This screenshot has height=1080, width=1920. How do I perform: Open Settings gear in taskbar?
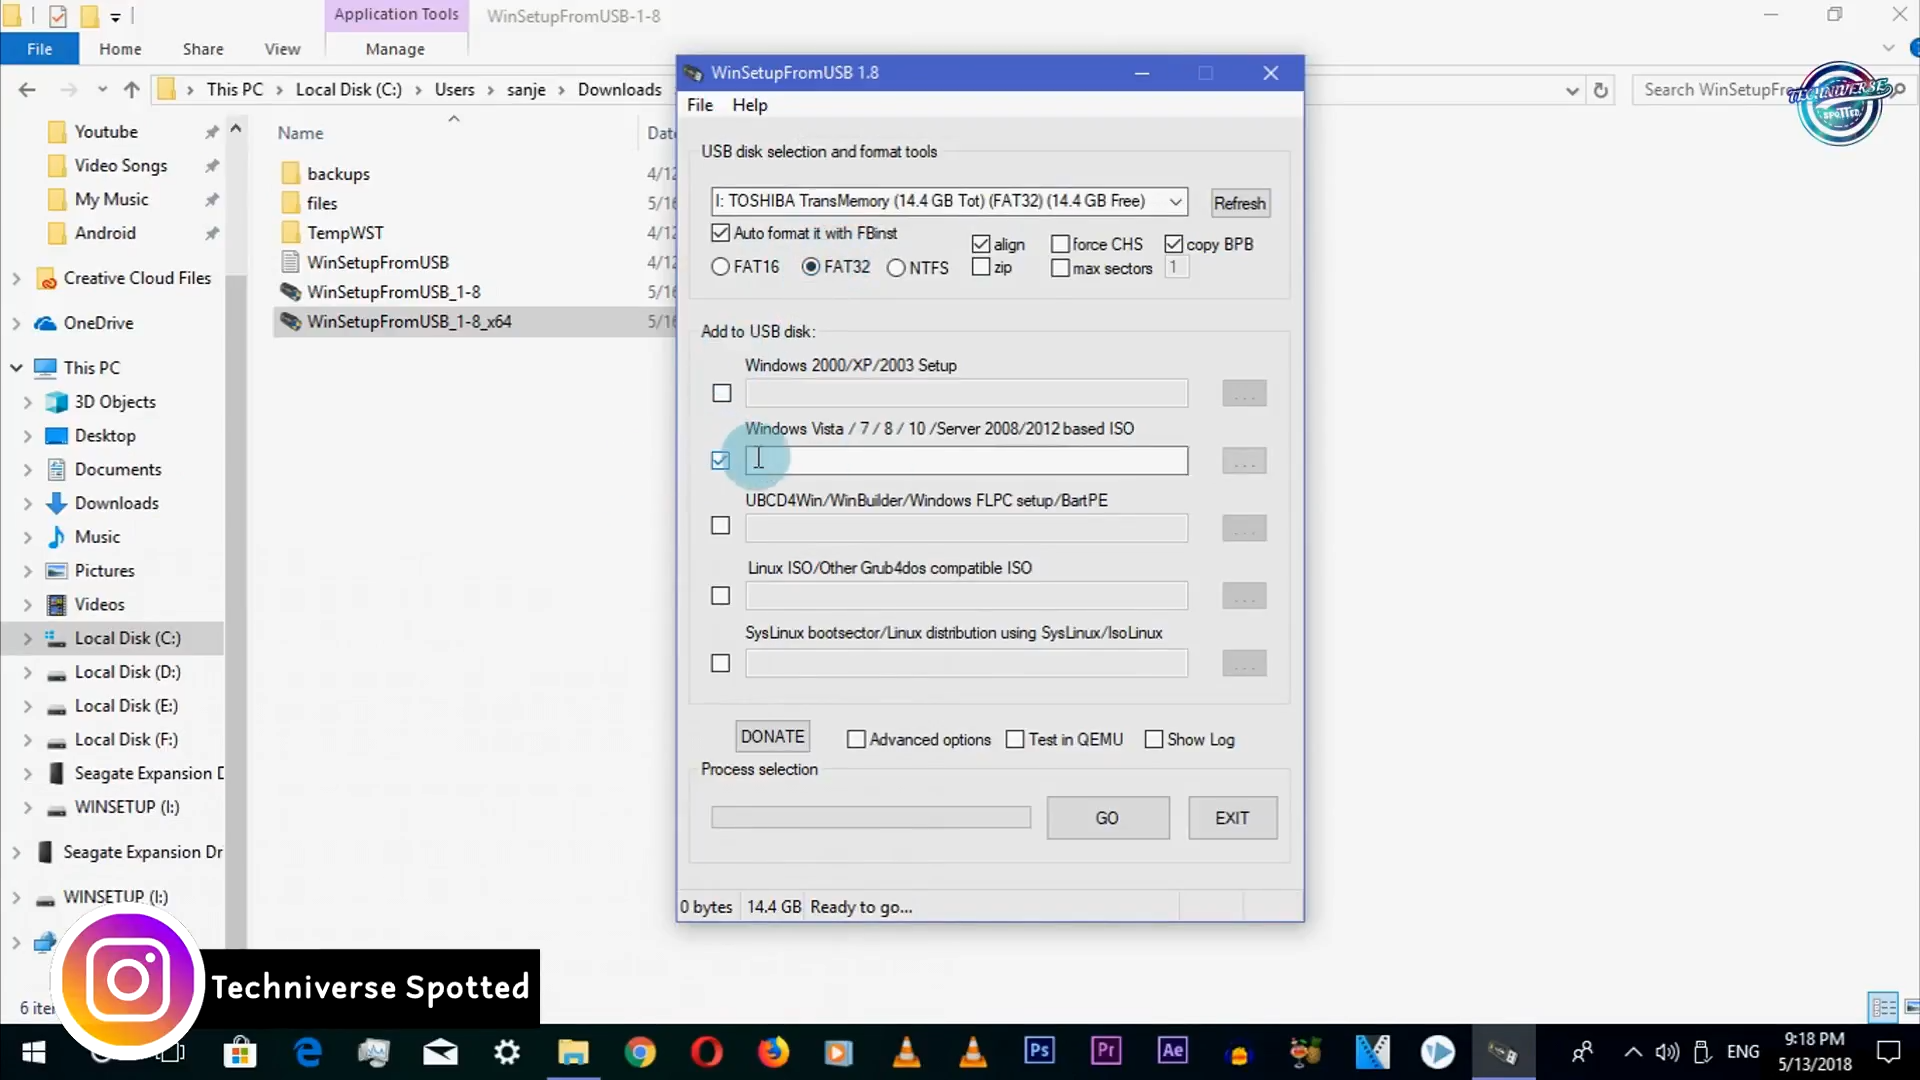507,1052
